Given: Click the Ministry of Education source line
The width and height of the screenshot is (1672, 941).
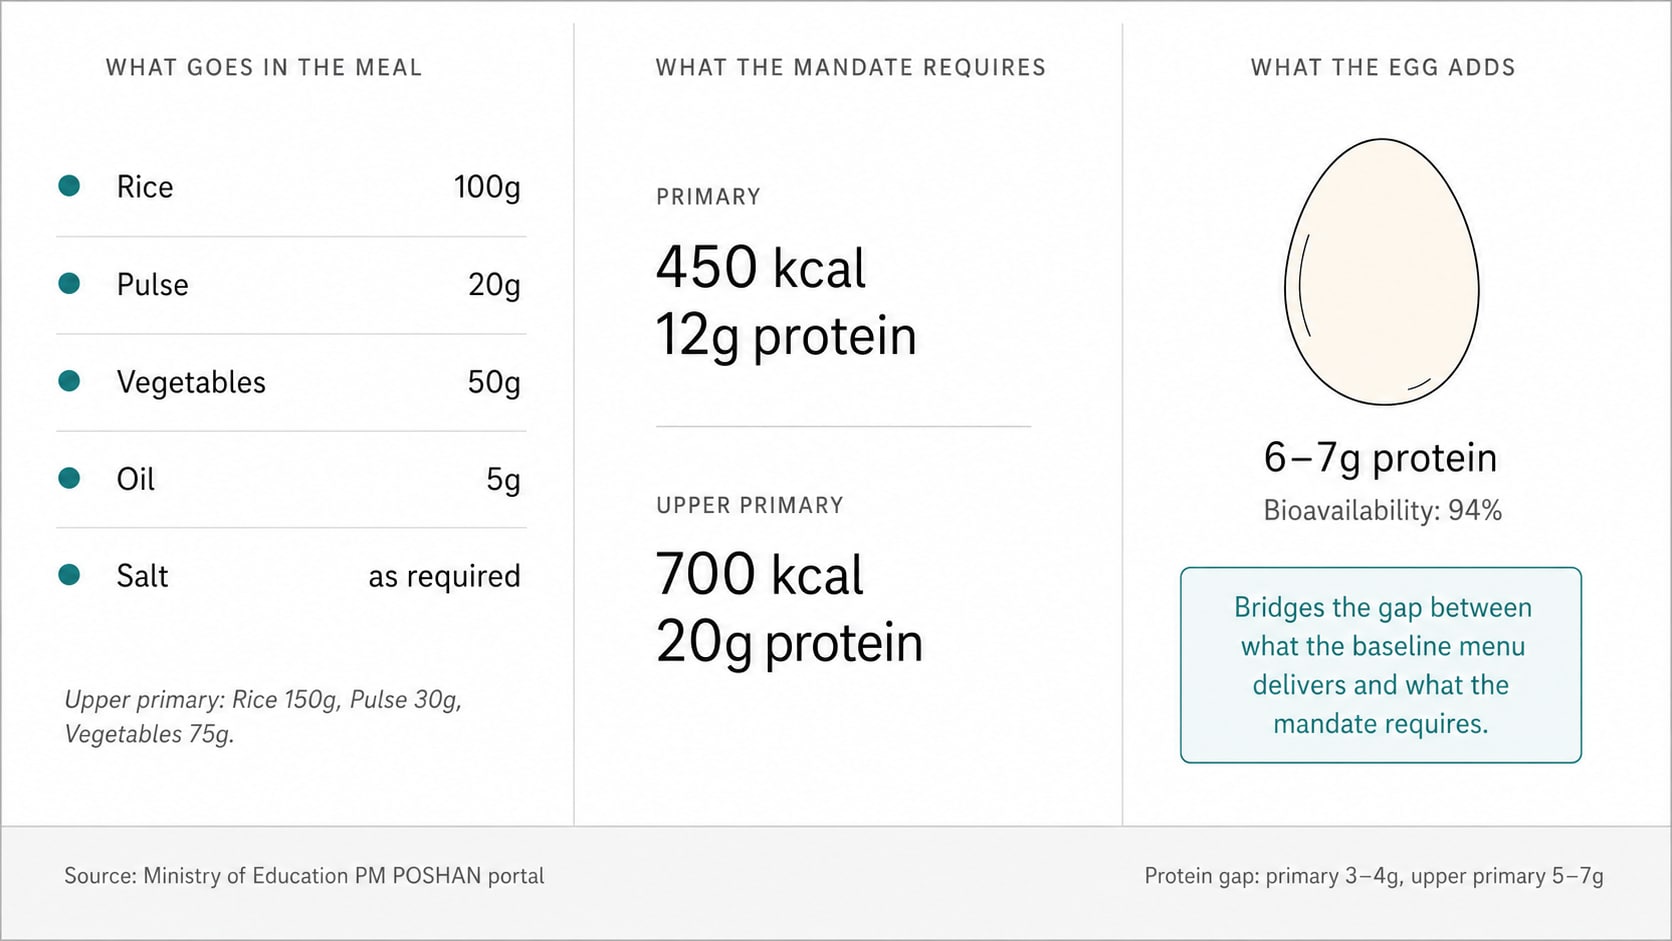Looking at the screenshot, I should [x=304, y=876].
